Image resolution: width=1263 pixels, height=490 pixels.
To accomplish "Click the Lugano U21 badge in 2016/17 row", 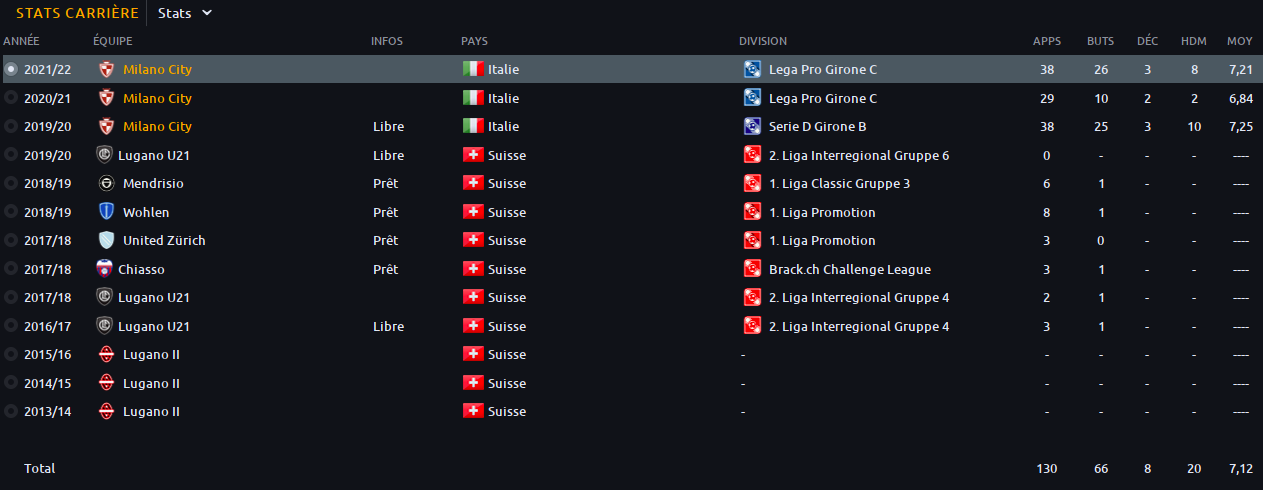I will pyautogui.click(x=103, y=326).
